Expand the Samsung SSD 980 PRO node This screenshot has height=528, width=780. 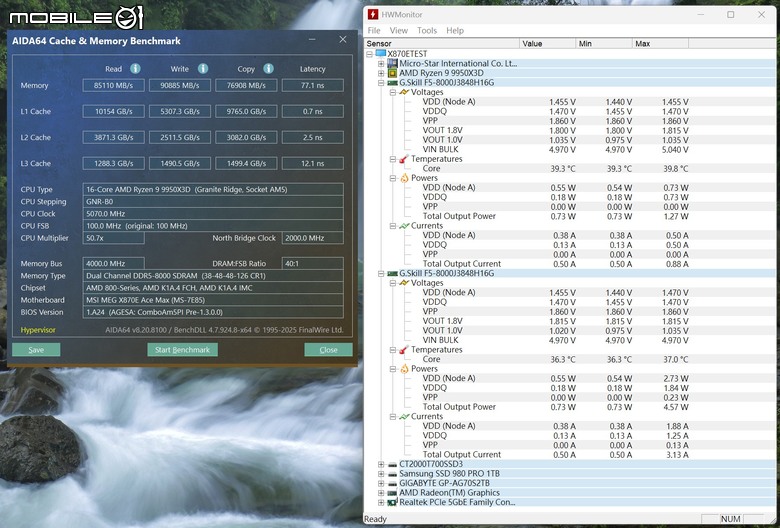381,474
